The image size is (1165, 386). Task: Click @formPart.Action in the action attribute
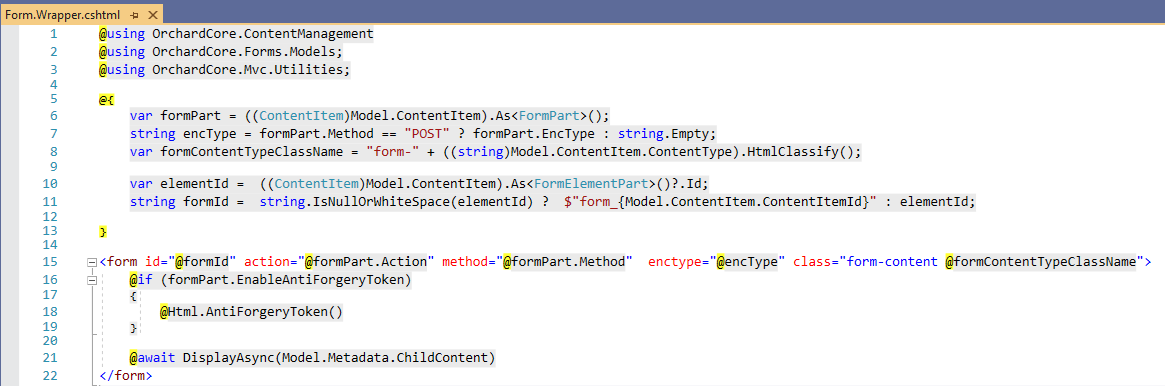366,261
